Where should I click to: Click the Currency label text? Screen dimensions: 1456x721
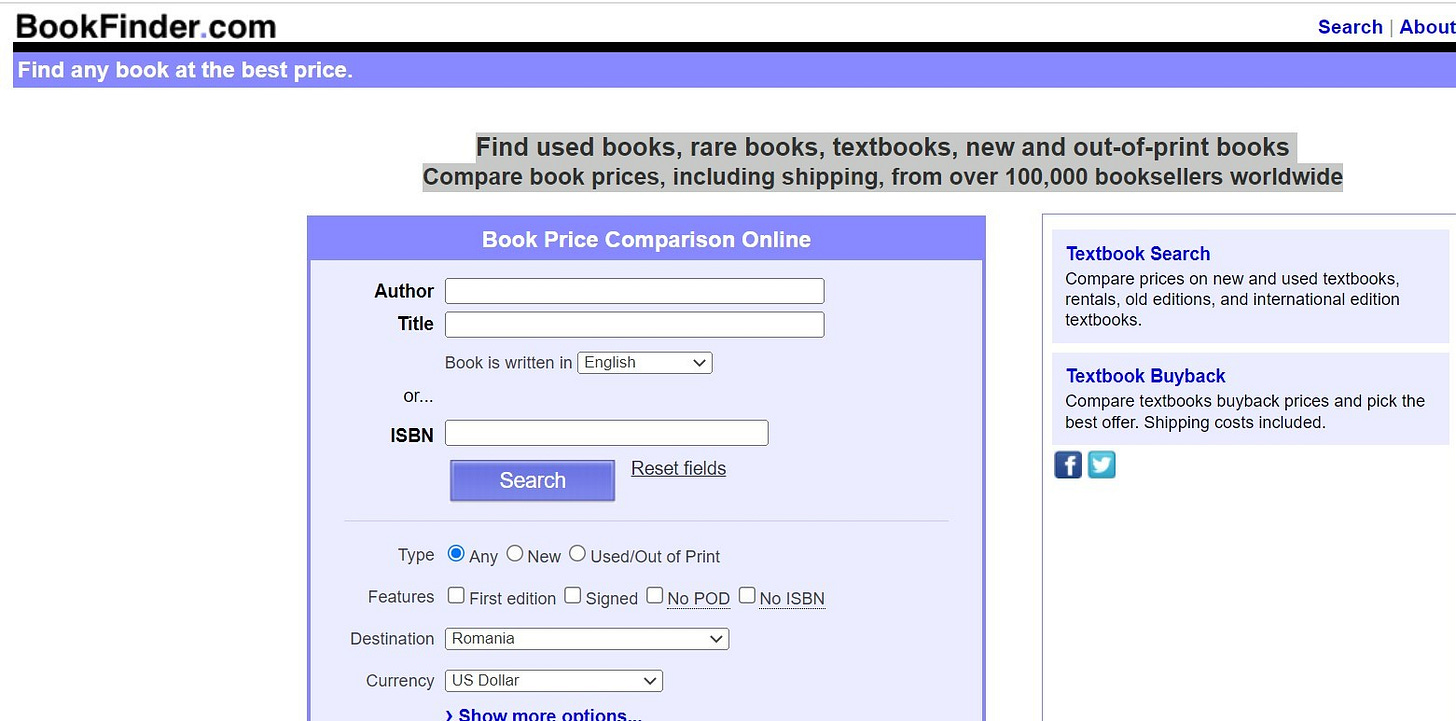coord(400,681)
